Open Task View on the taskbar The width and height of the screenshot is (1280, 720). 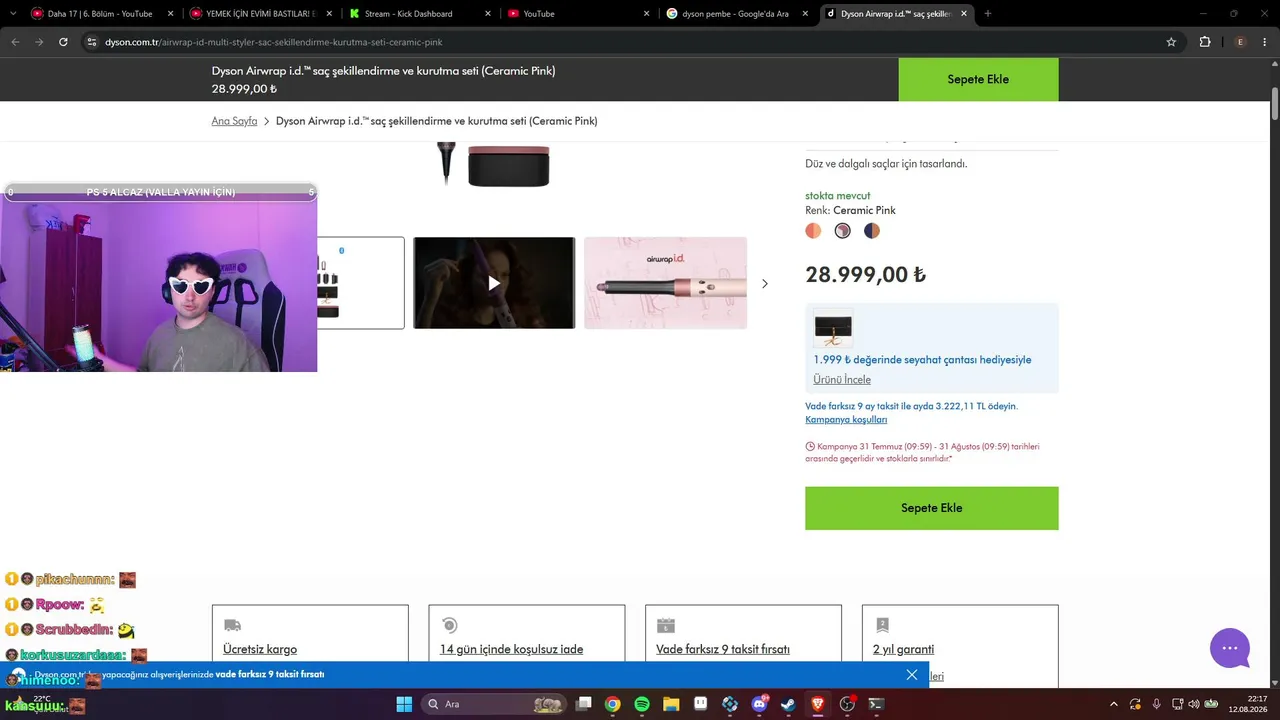click(584, 704)
